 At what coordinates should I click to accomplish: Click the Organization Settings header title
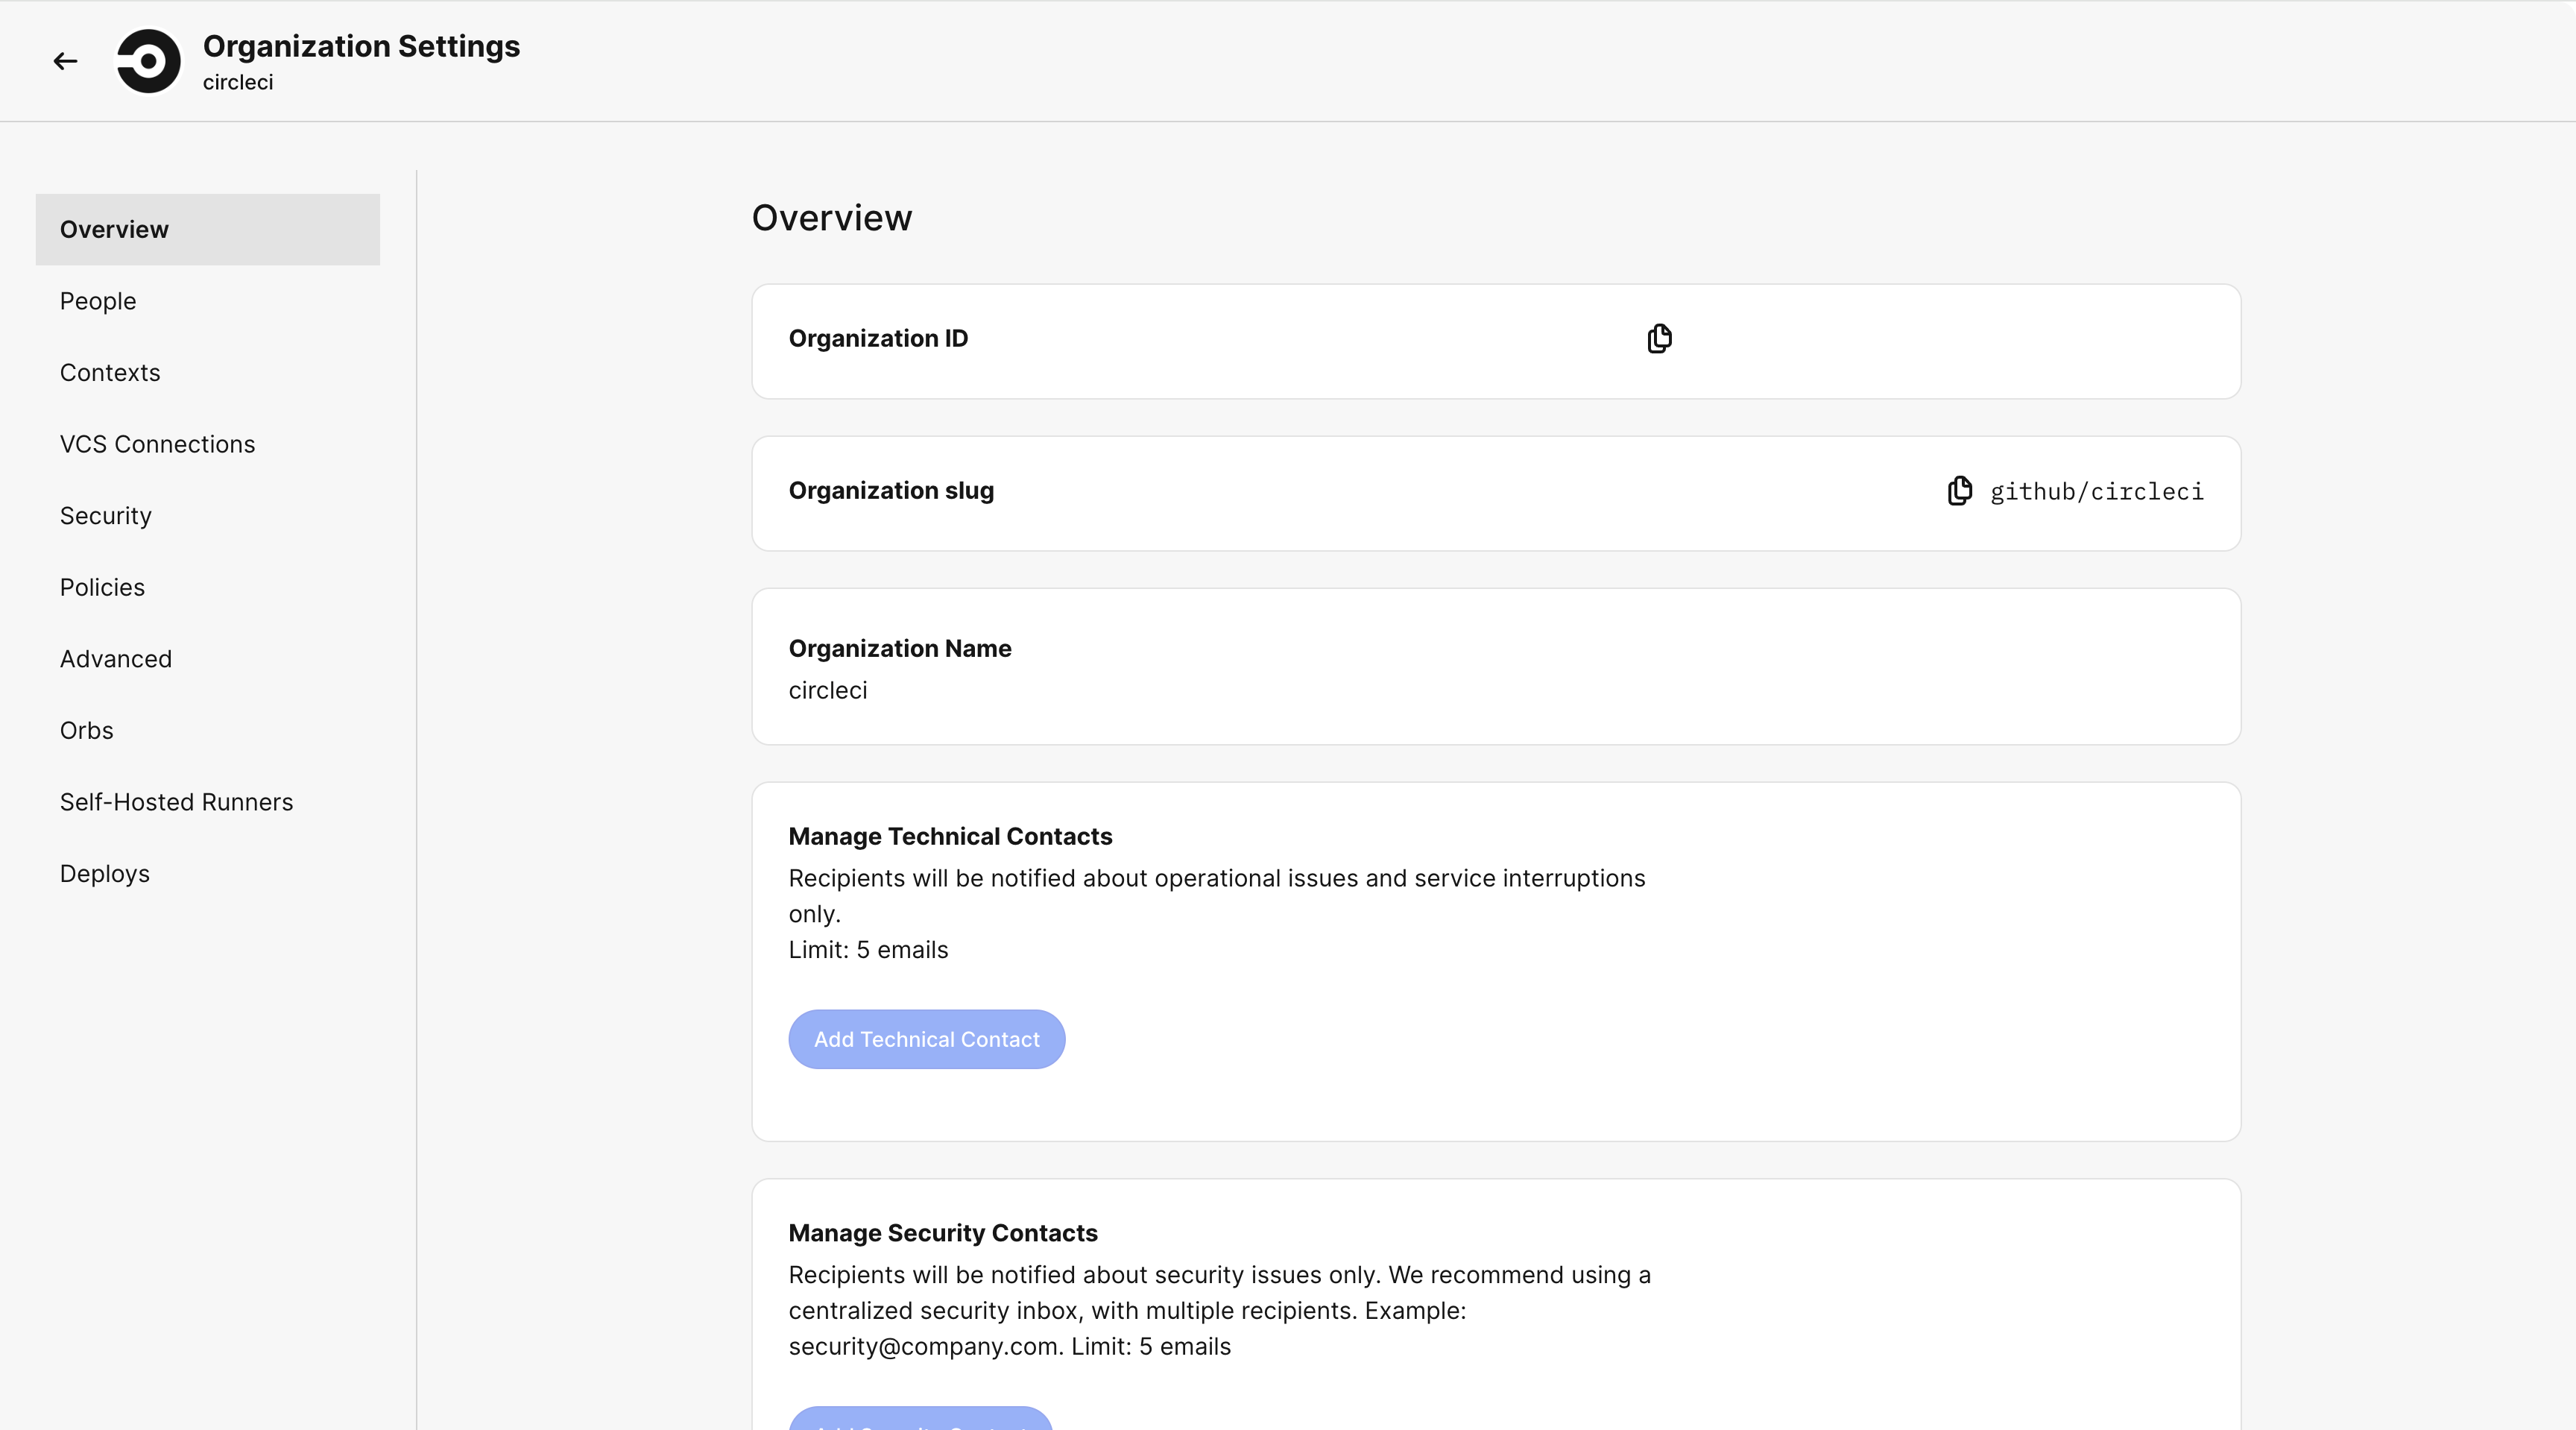(361, 46)
